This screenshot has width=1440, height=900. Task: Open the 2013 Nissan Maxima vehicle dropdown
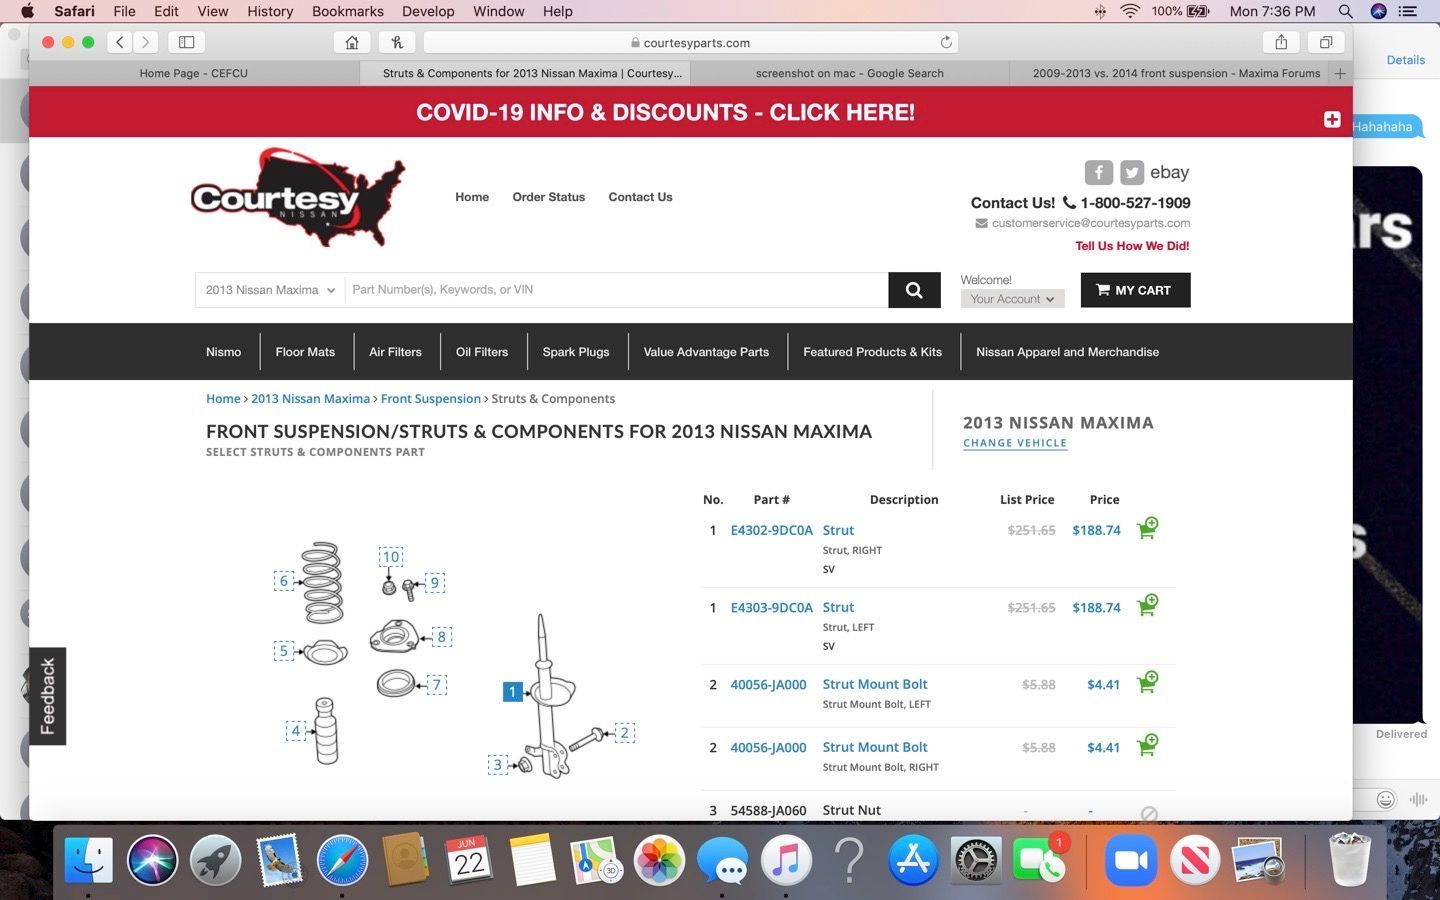269,290
